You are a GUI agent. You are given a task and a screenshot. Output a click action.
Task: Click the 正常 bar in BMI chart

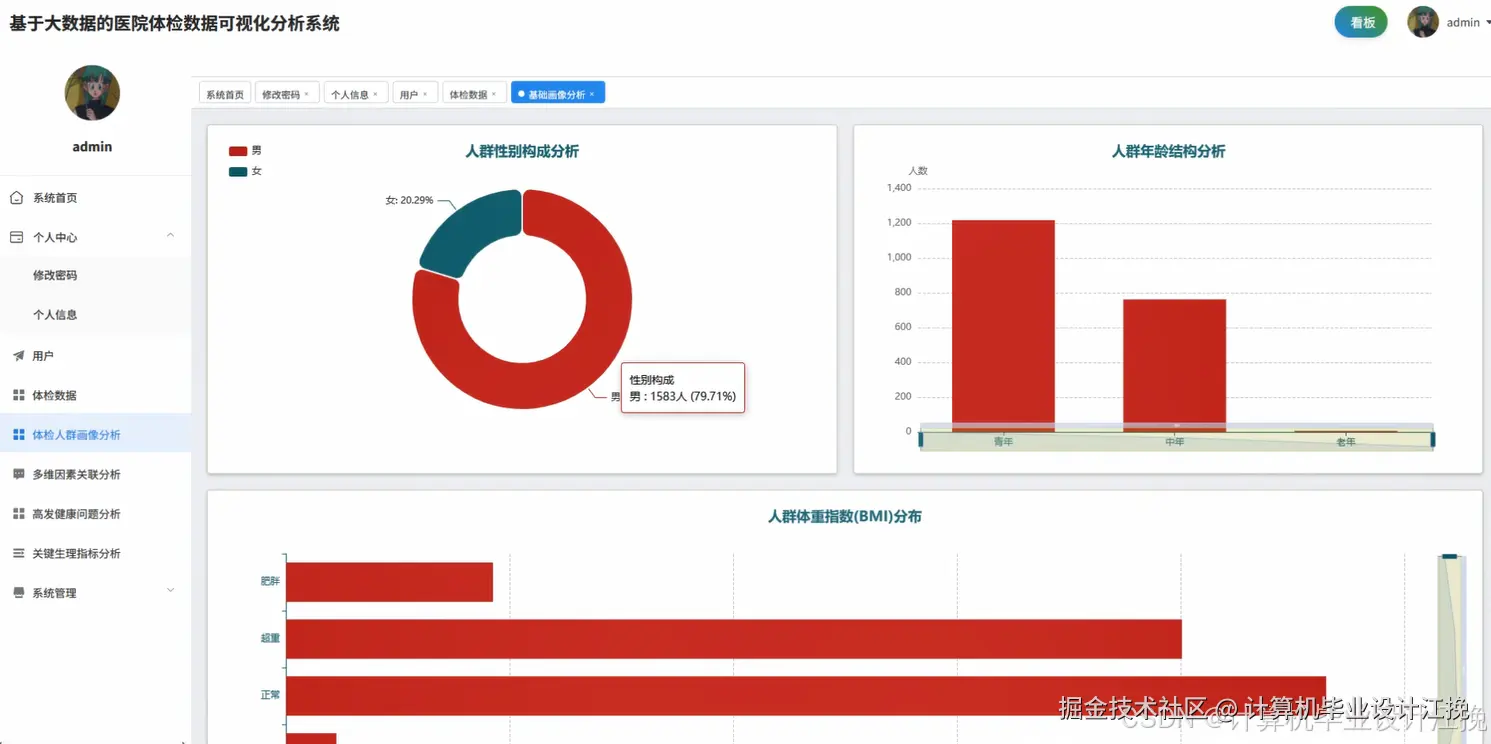[x=806, y=696]
